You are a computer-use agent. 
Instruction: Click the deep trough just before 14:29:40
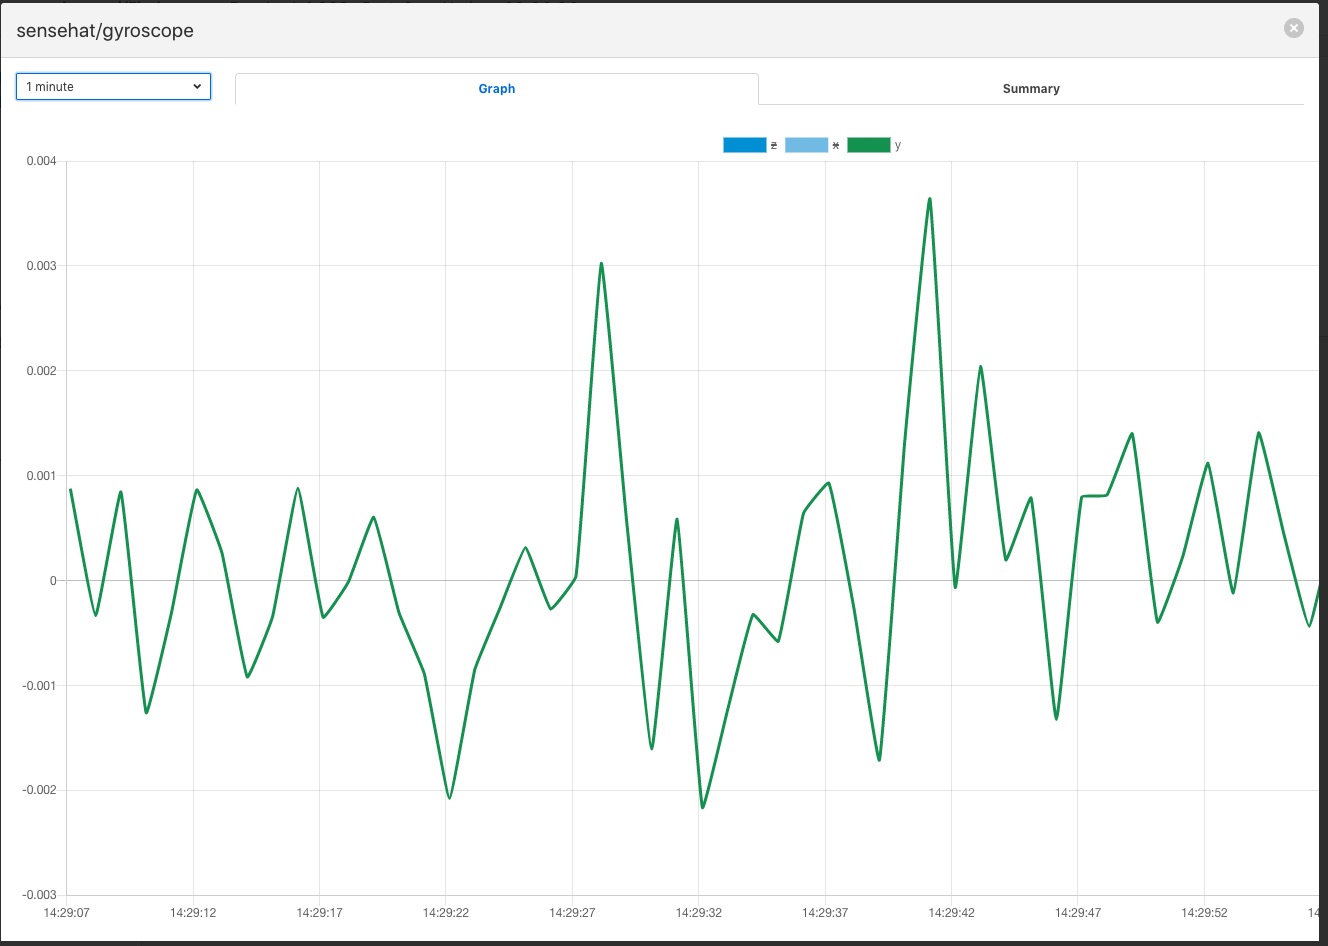click(x=879, y=760)
